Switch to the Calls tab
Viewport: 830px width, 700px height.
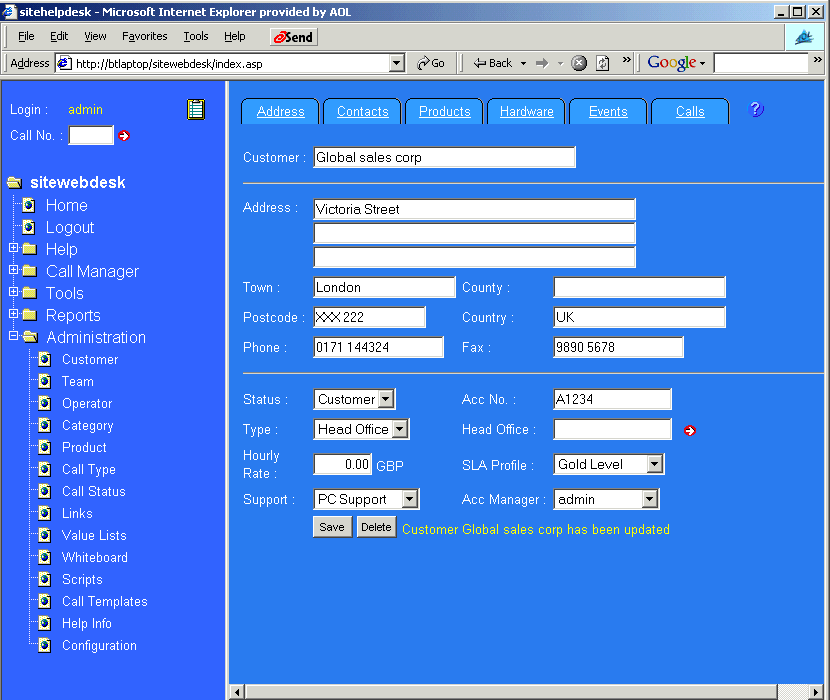tap(690, 111)
